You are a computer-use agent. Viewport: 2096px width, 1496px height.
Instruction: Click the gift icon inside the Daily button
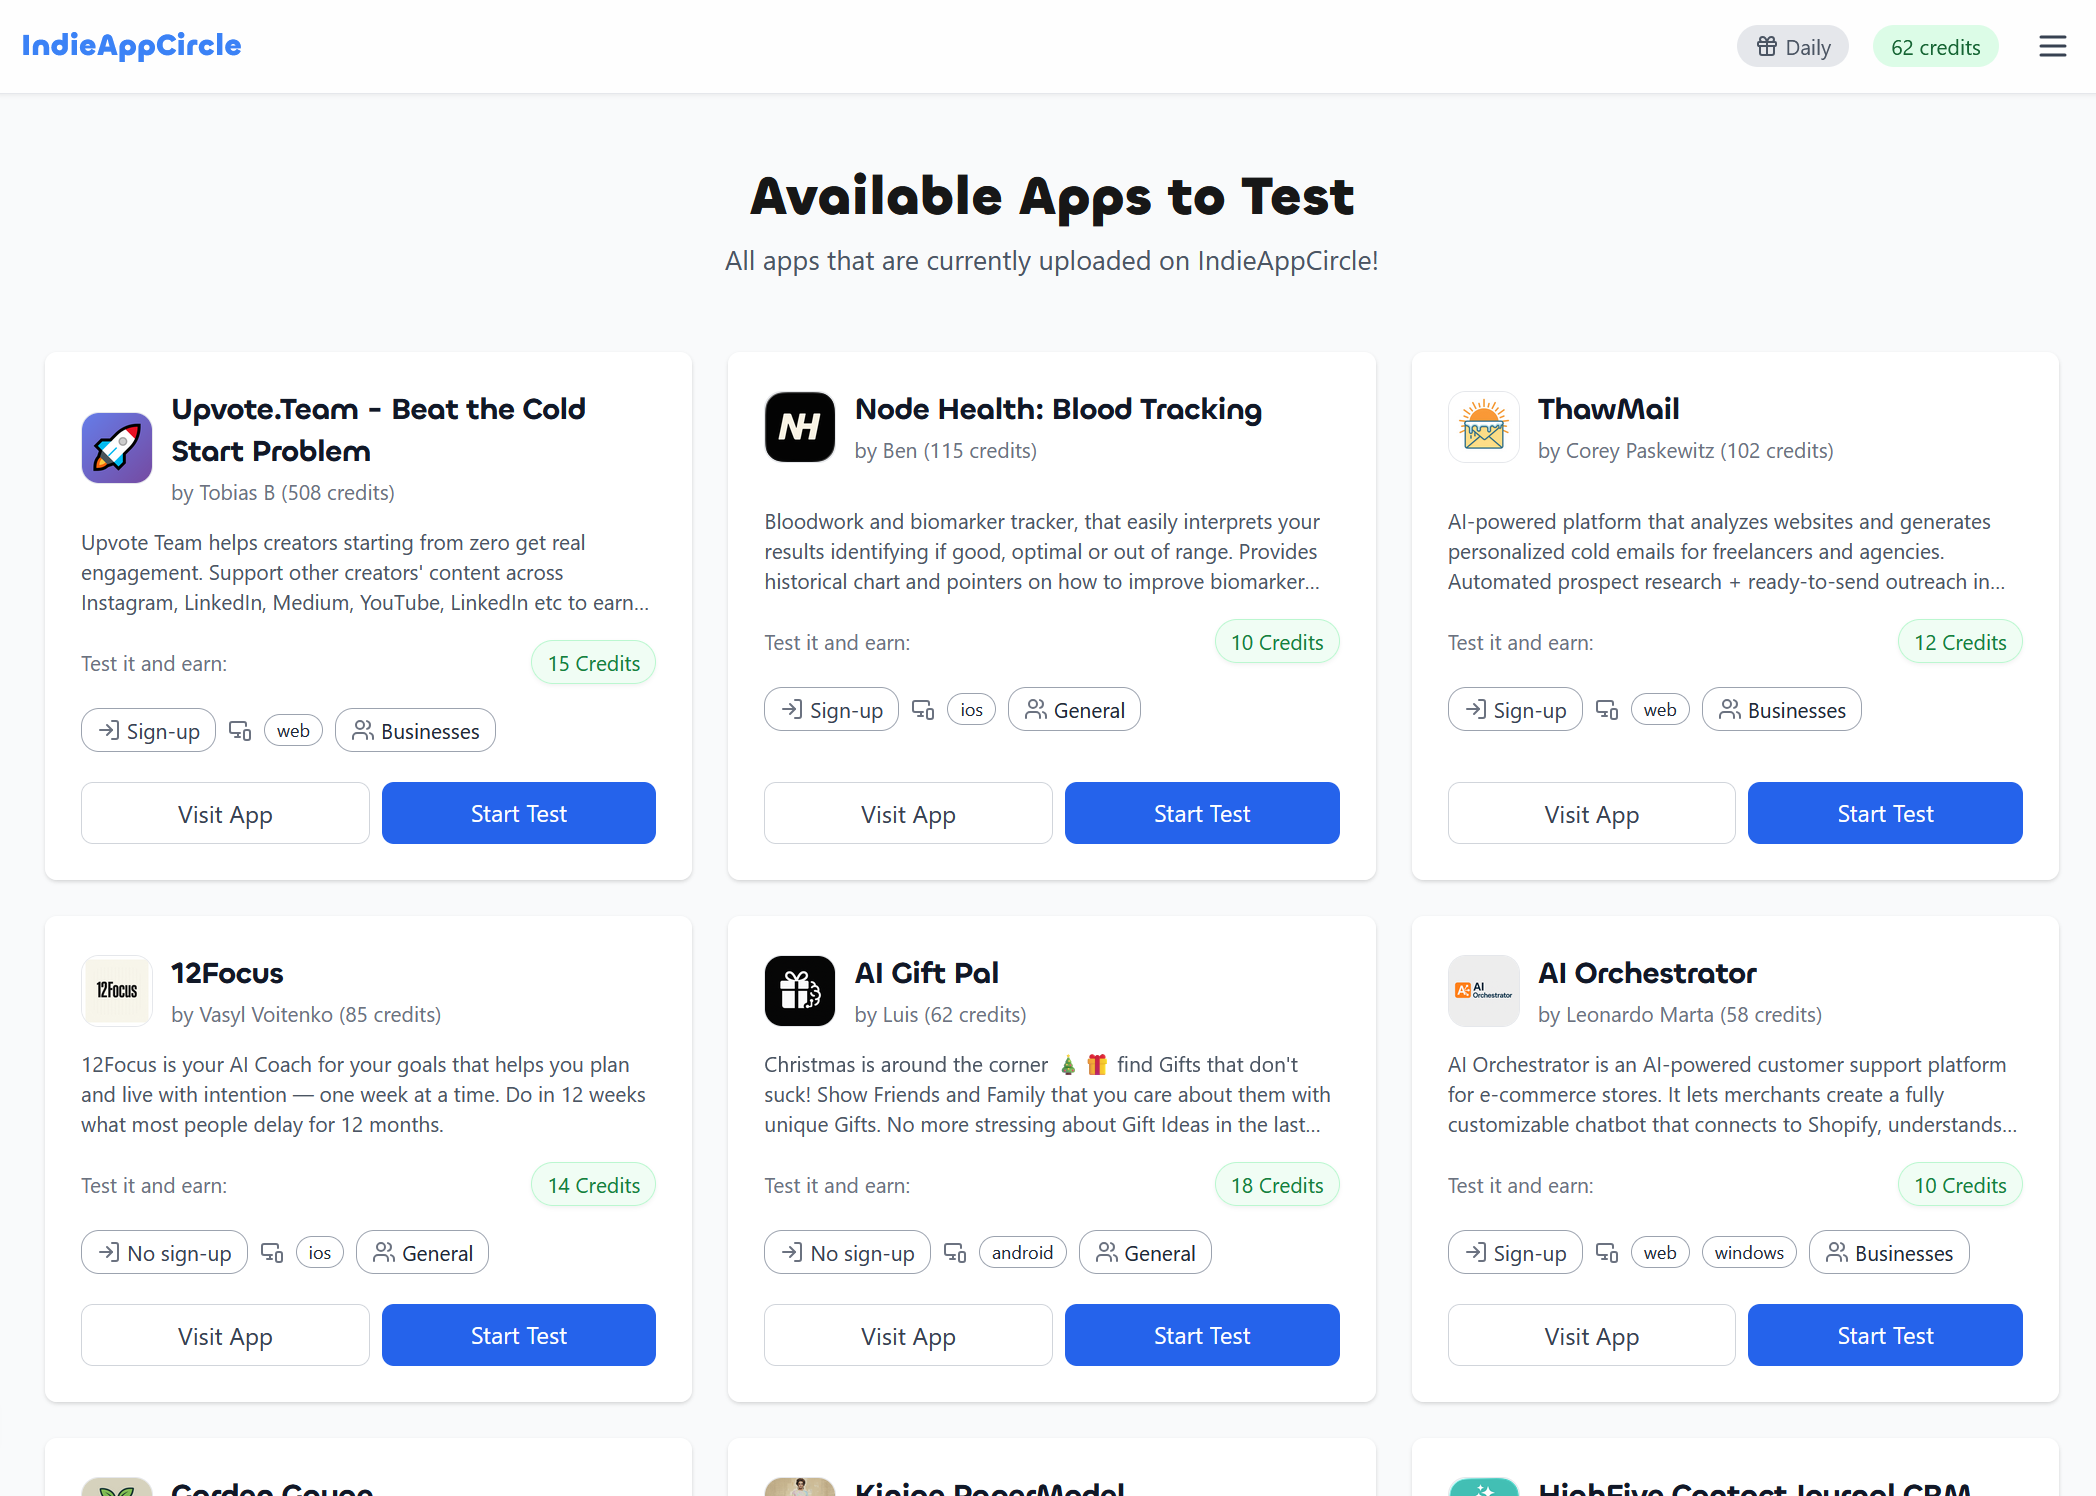pyautogui.click(x=1766, y=46)
